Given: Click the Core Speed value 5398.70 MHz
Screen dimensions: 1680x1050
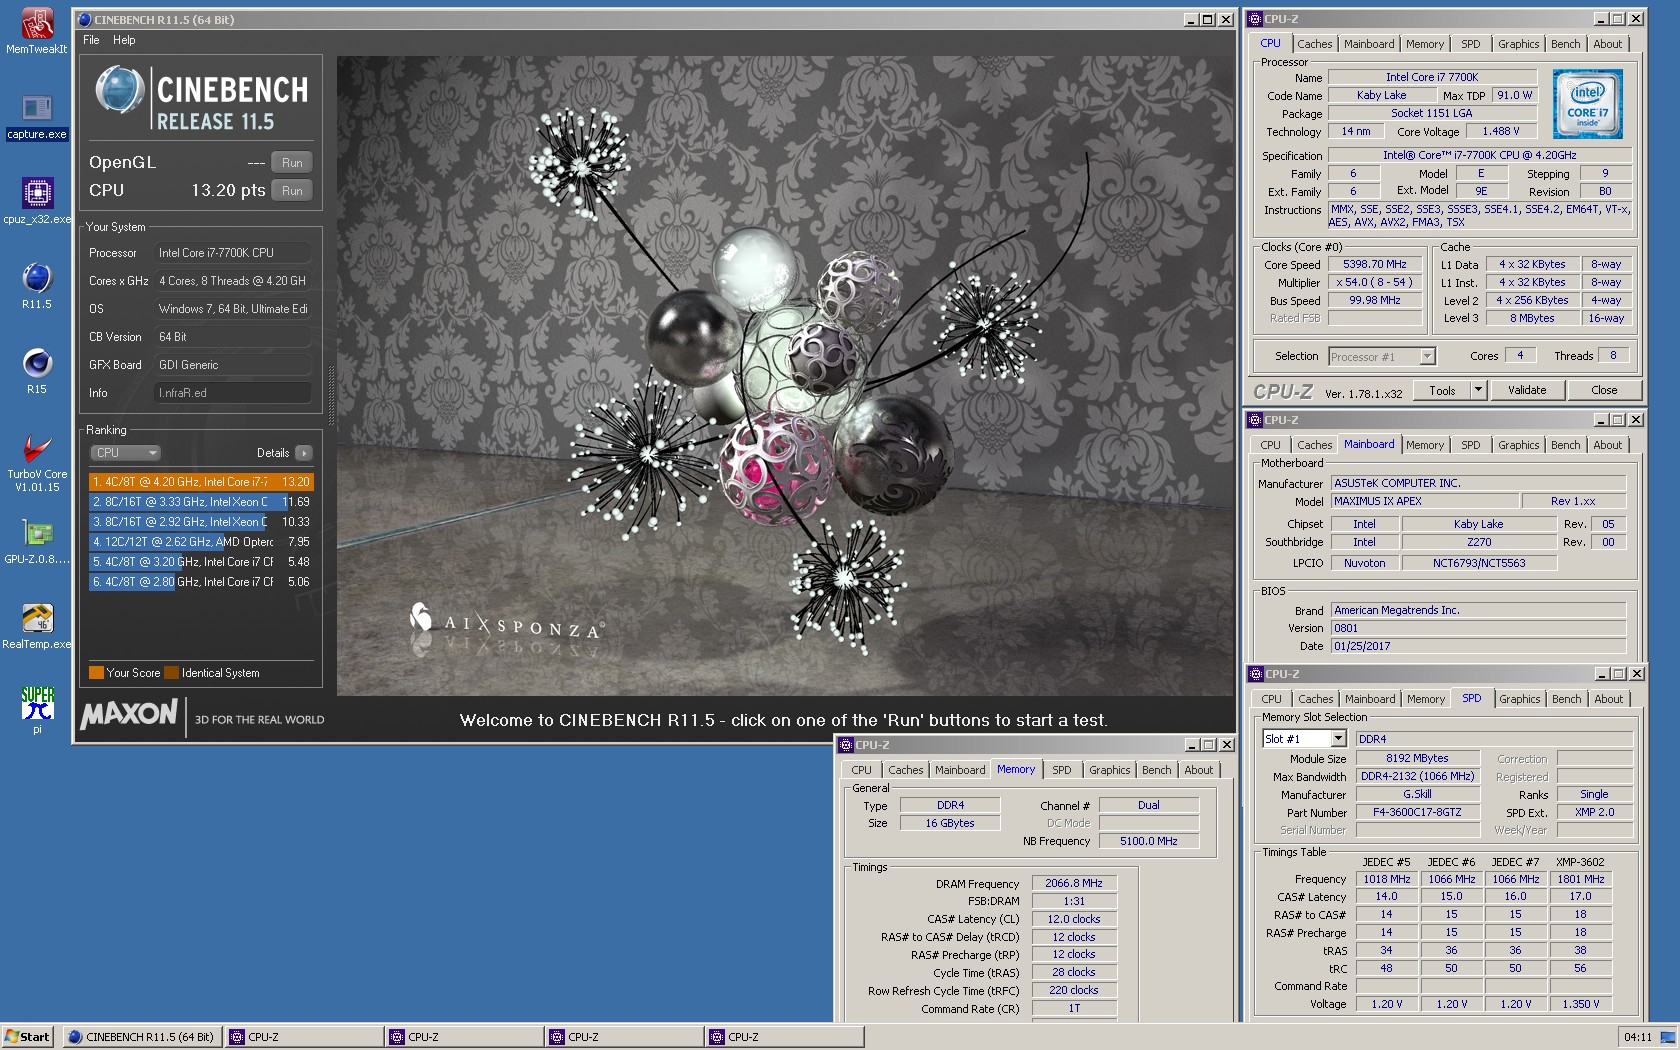Looking at the screenshot, I should 1375,265.
